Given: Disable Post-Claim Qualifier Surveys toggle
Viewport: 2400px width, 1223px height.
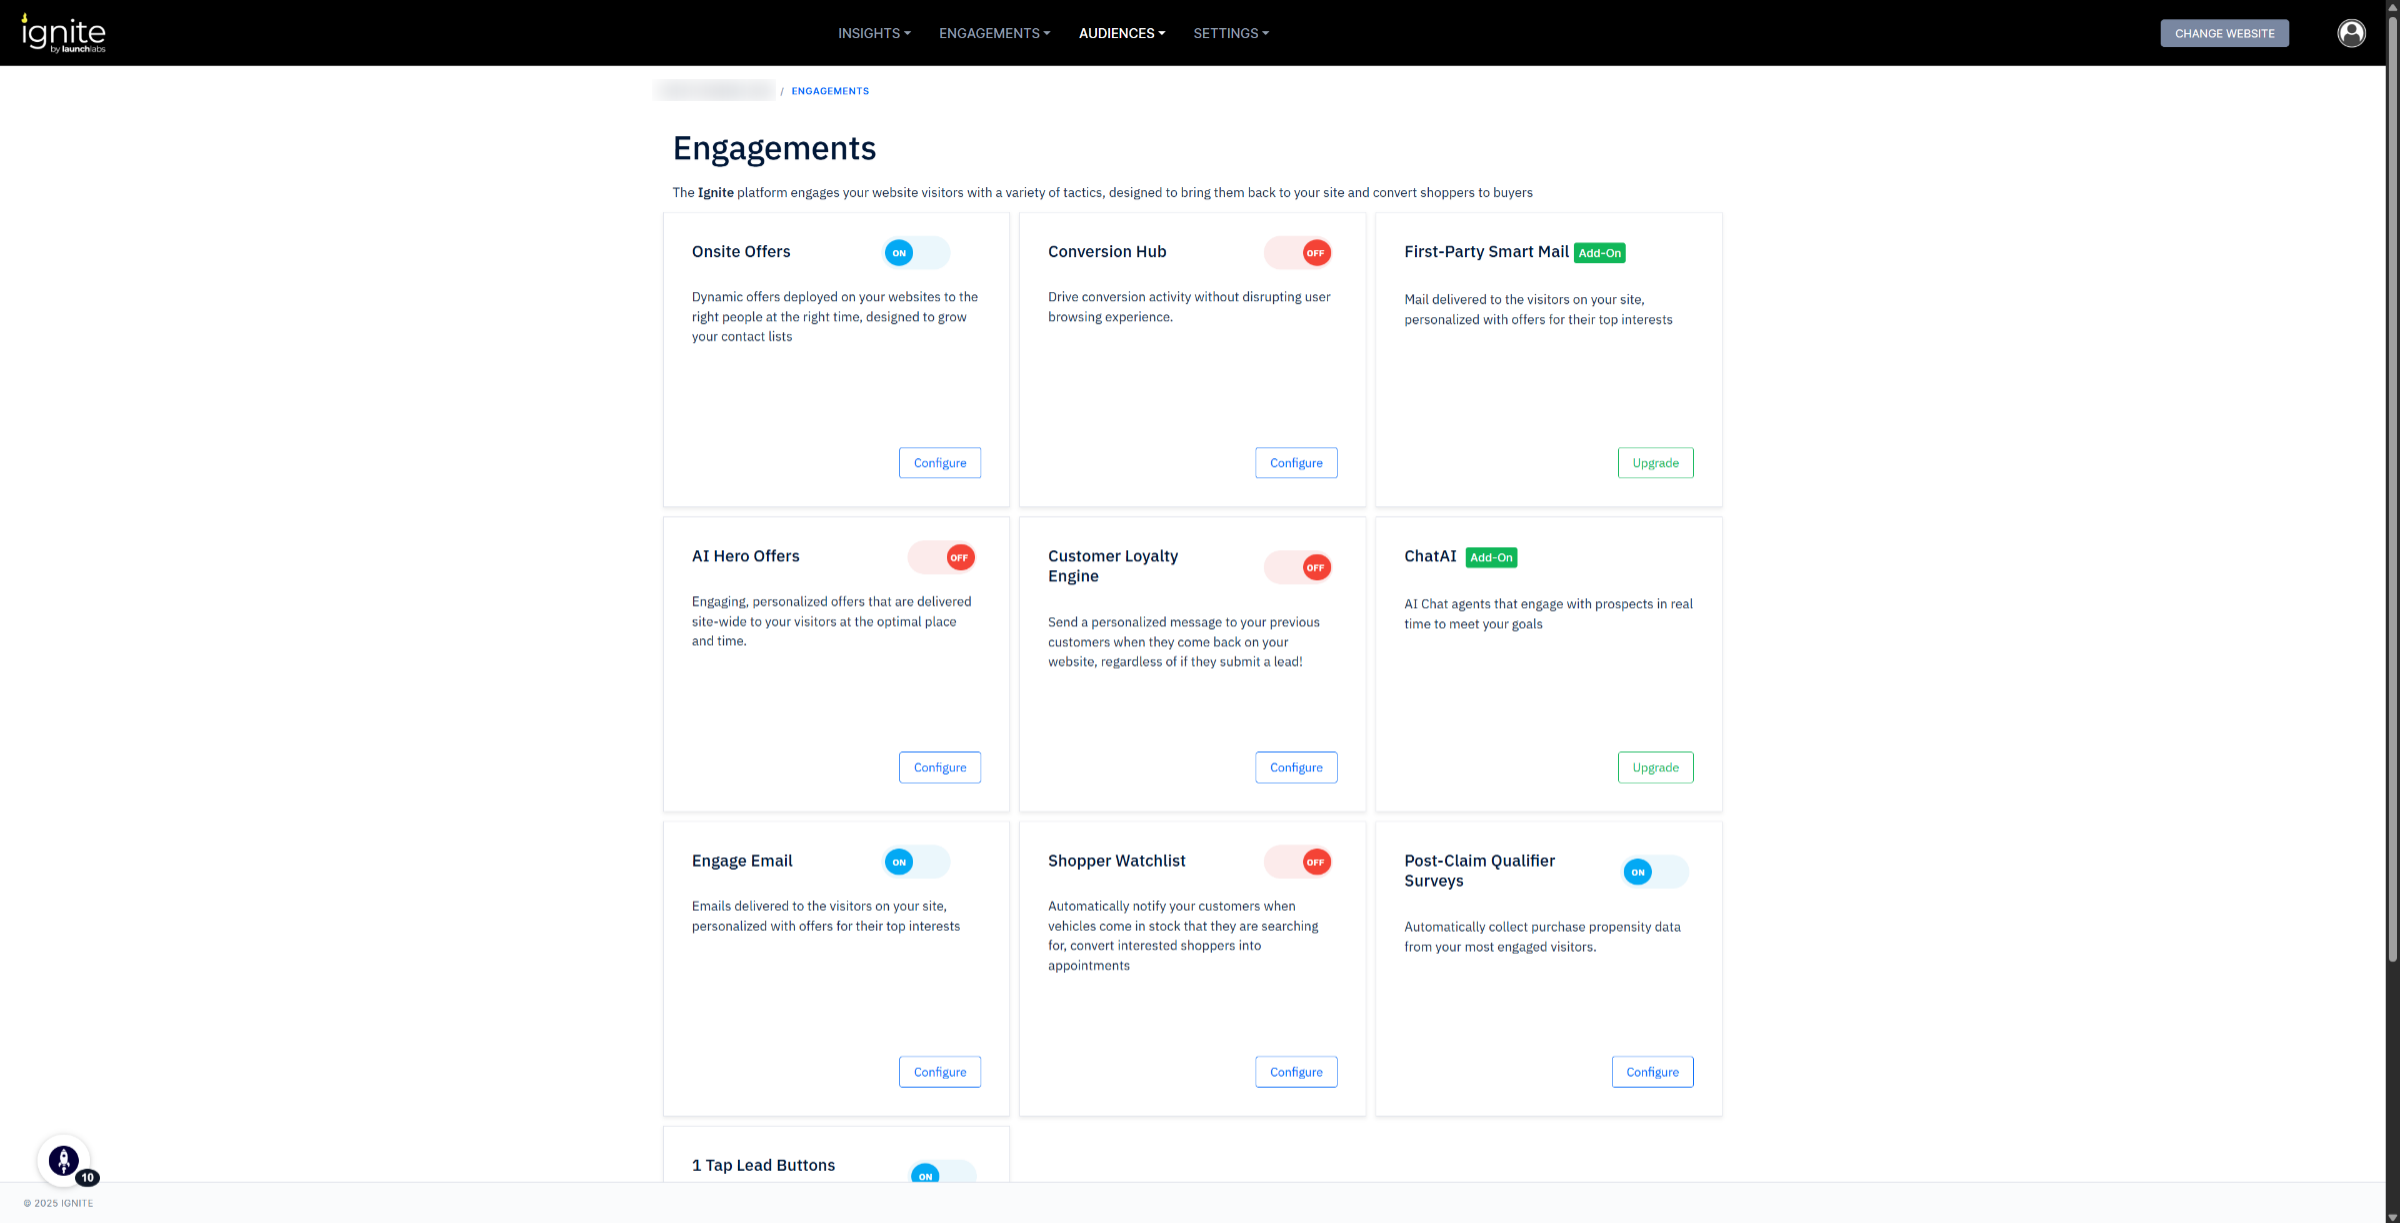Looking at the screenshot, I should coord(1654,873).
